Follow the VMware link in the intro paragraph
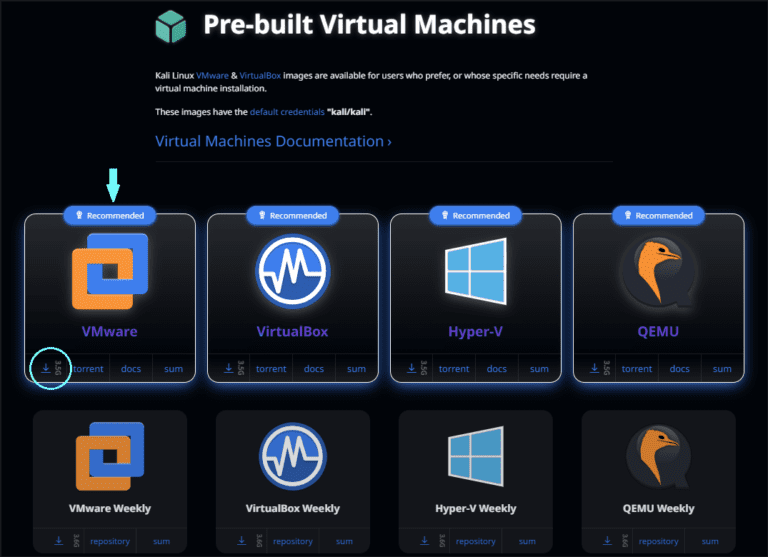This screenshot has height=557, width=768. click(x=212, y=75)
